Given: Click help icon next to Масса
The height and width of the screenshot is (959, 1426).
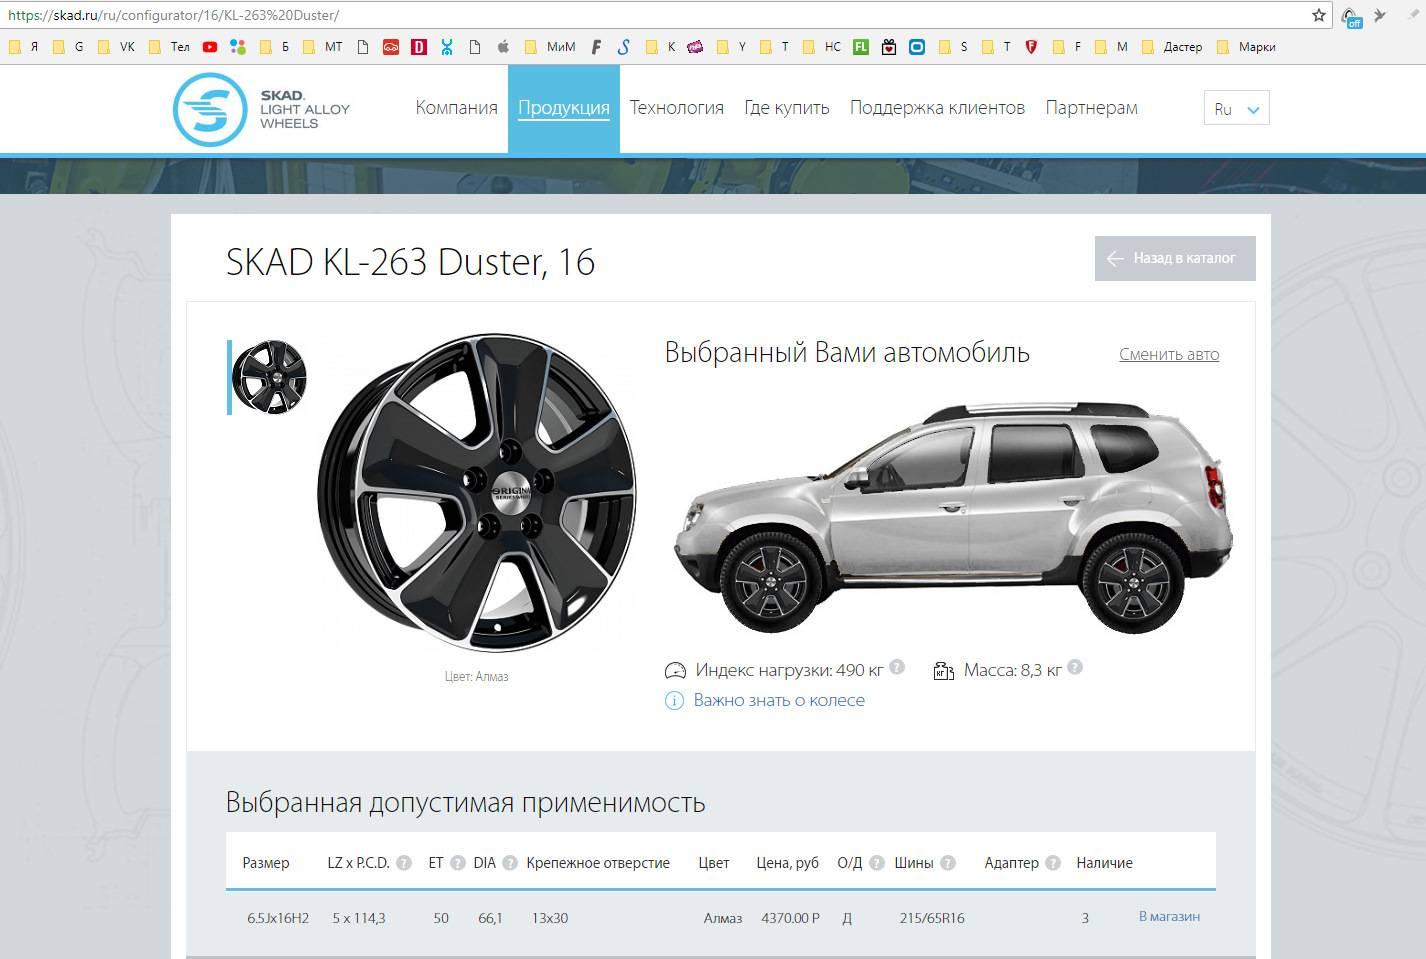Looking at the screenshot, I should click(1075, 667).
